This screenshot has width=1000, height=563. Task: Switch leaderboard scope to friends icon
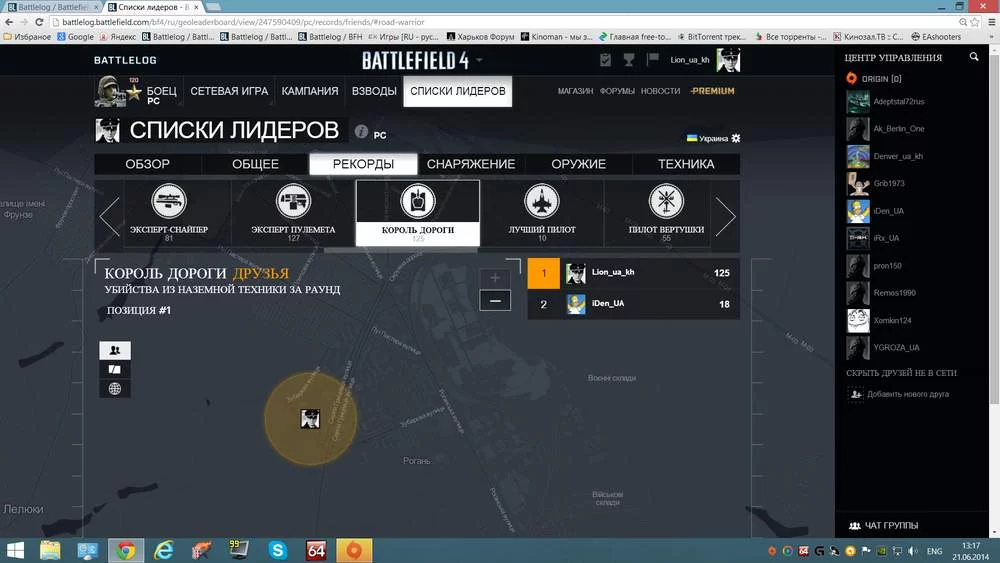(115, 350)
